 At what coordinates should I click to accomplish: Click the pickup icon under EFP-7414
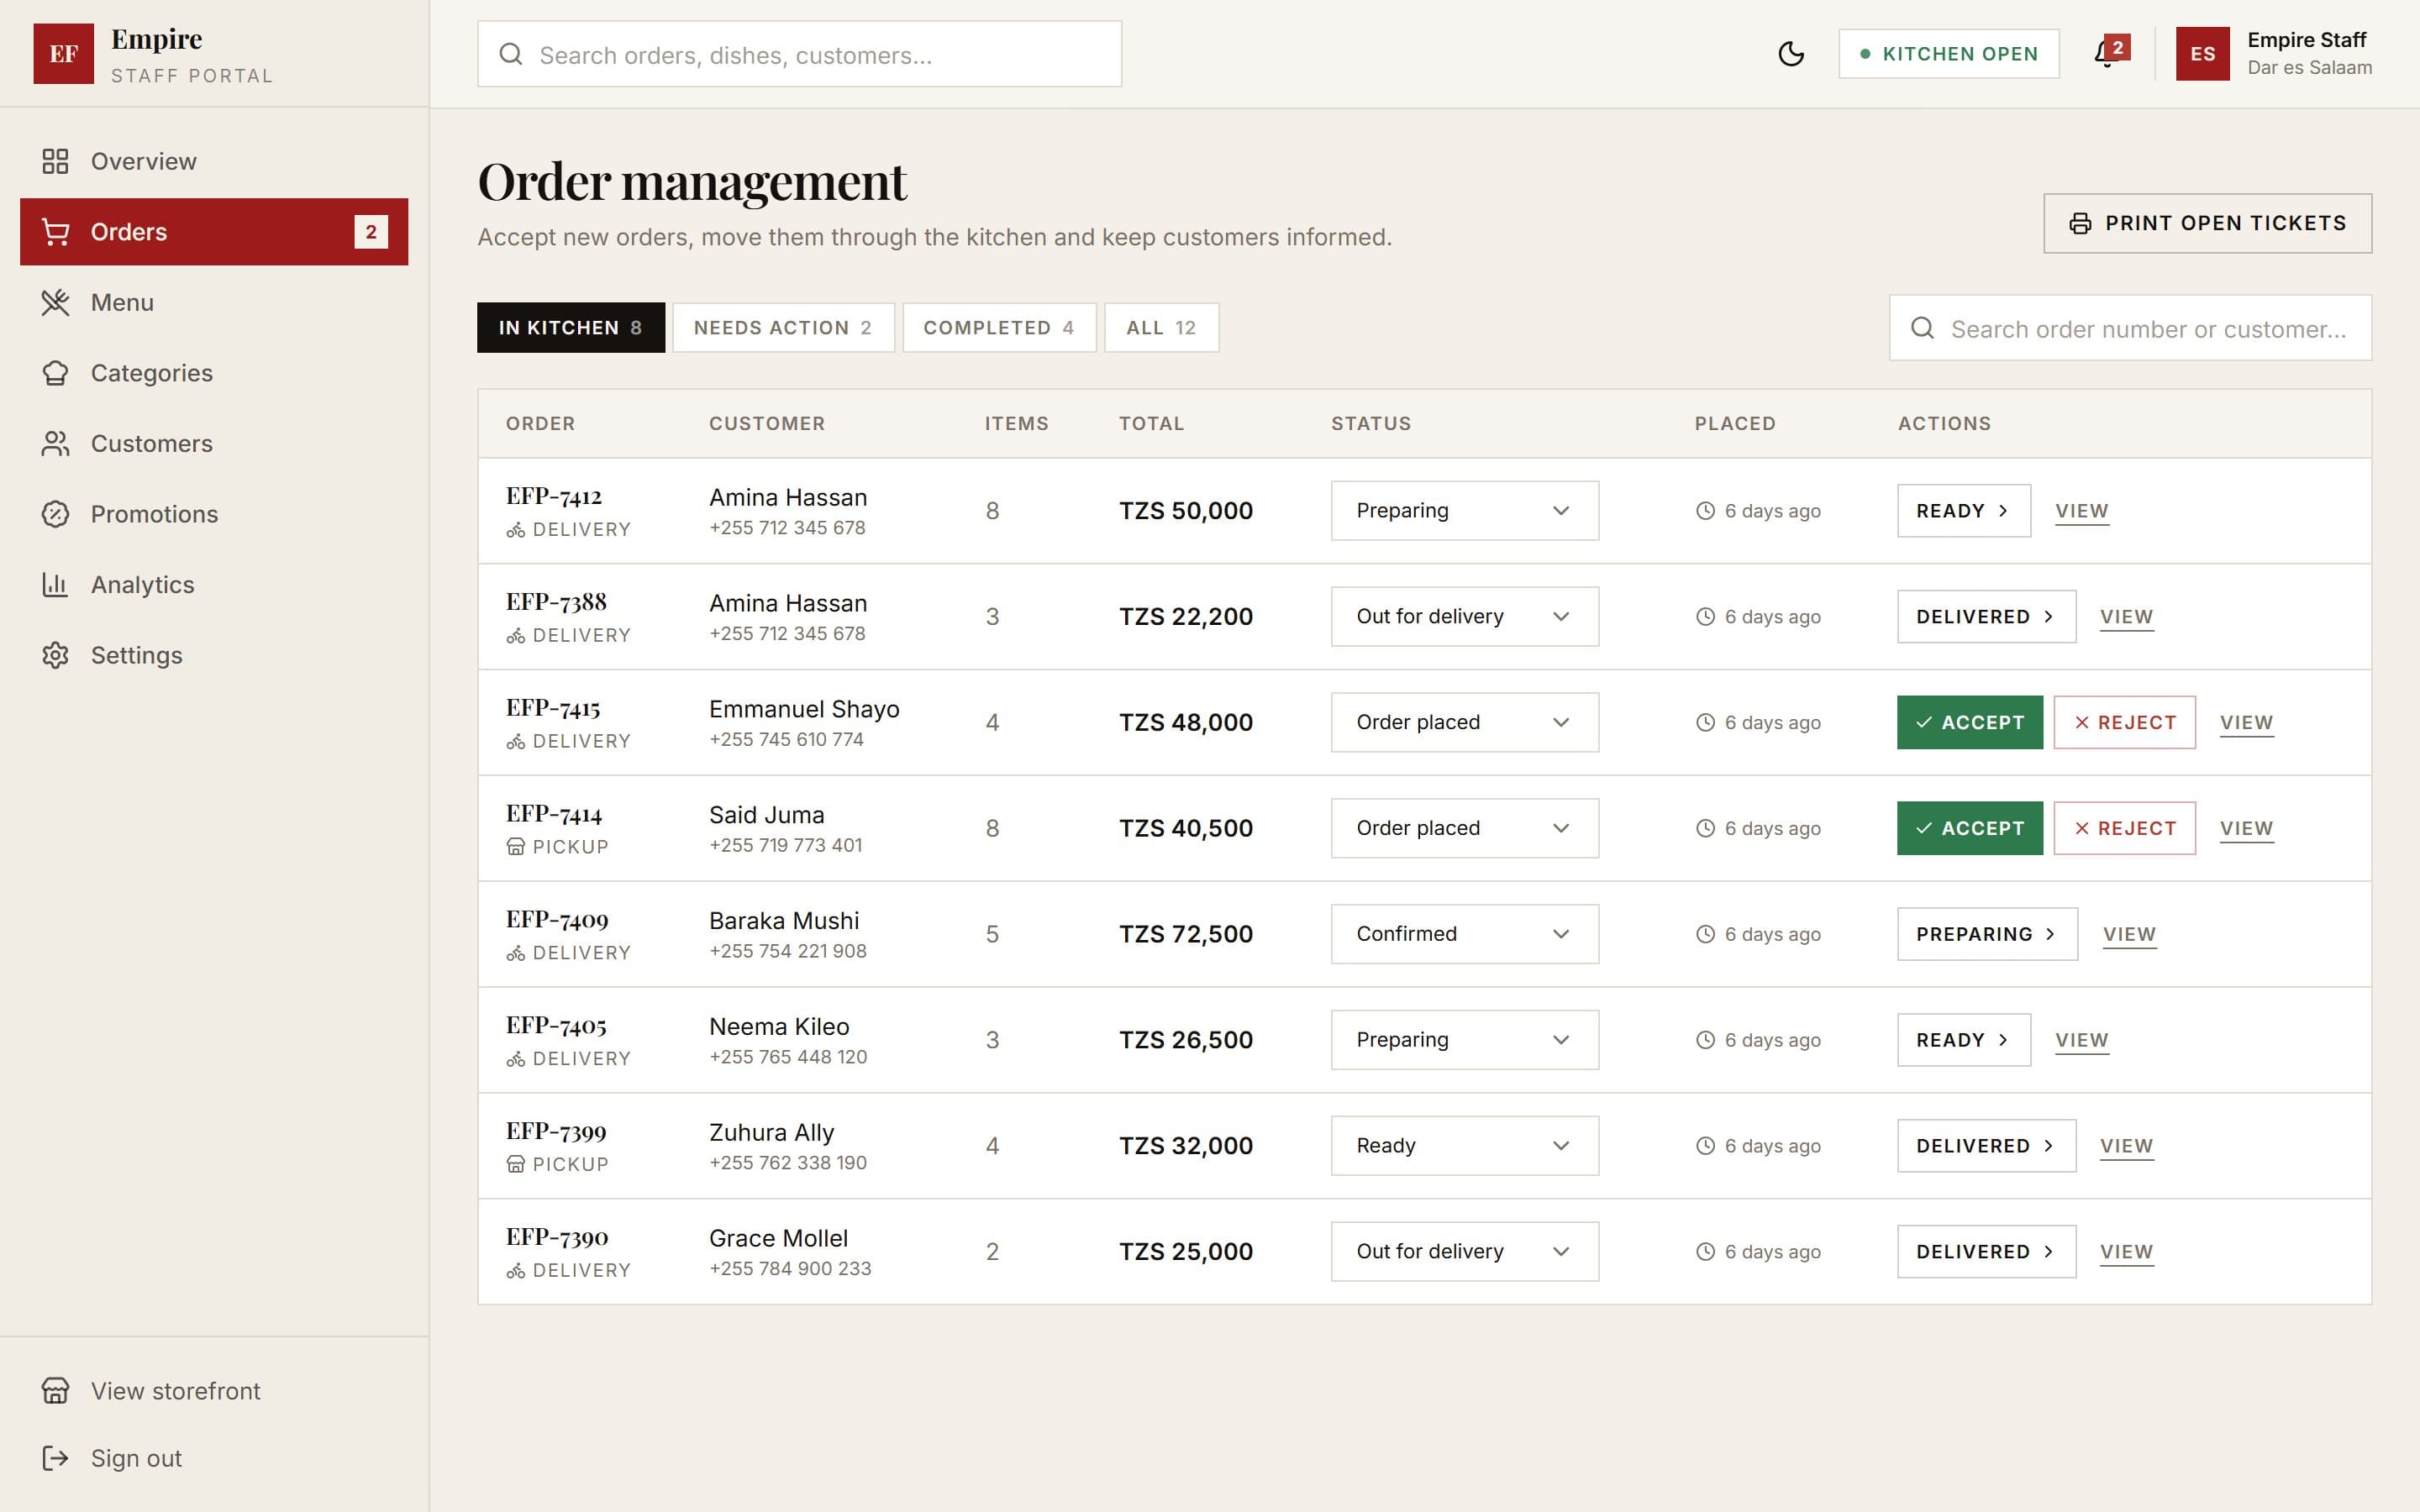515,847
